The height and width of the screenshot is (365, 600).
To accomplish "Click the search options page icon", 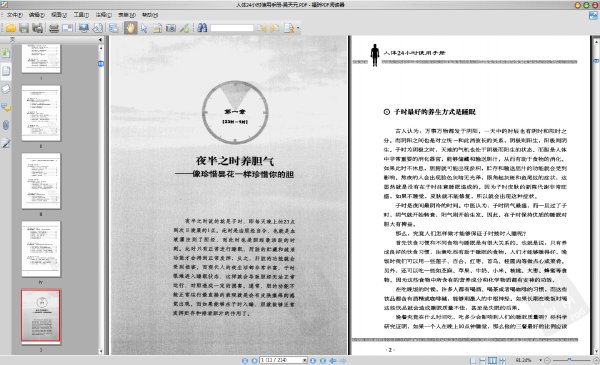I will pyautogui.click(x=289, y=28).
